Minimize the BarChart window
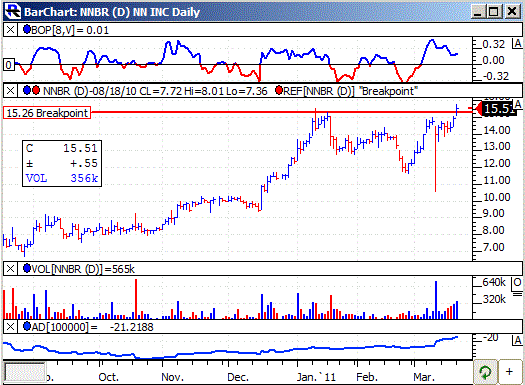The image size is (525, 385). 478,11
